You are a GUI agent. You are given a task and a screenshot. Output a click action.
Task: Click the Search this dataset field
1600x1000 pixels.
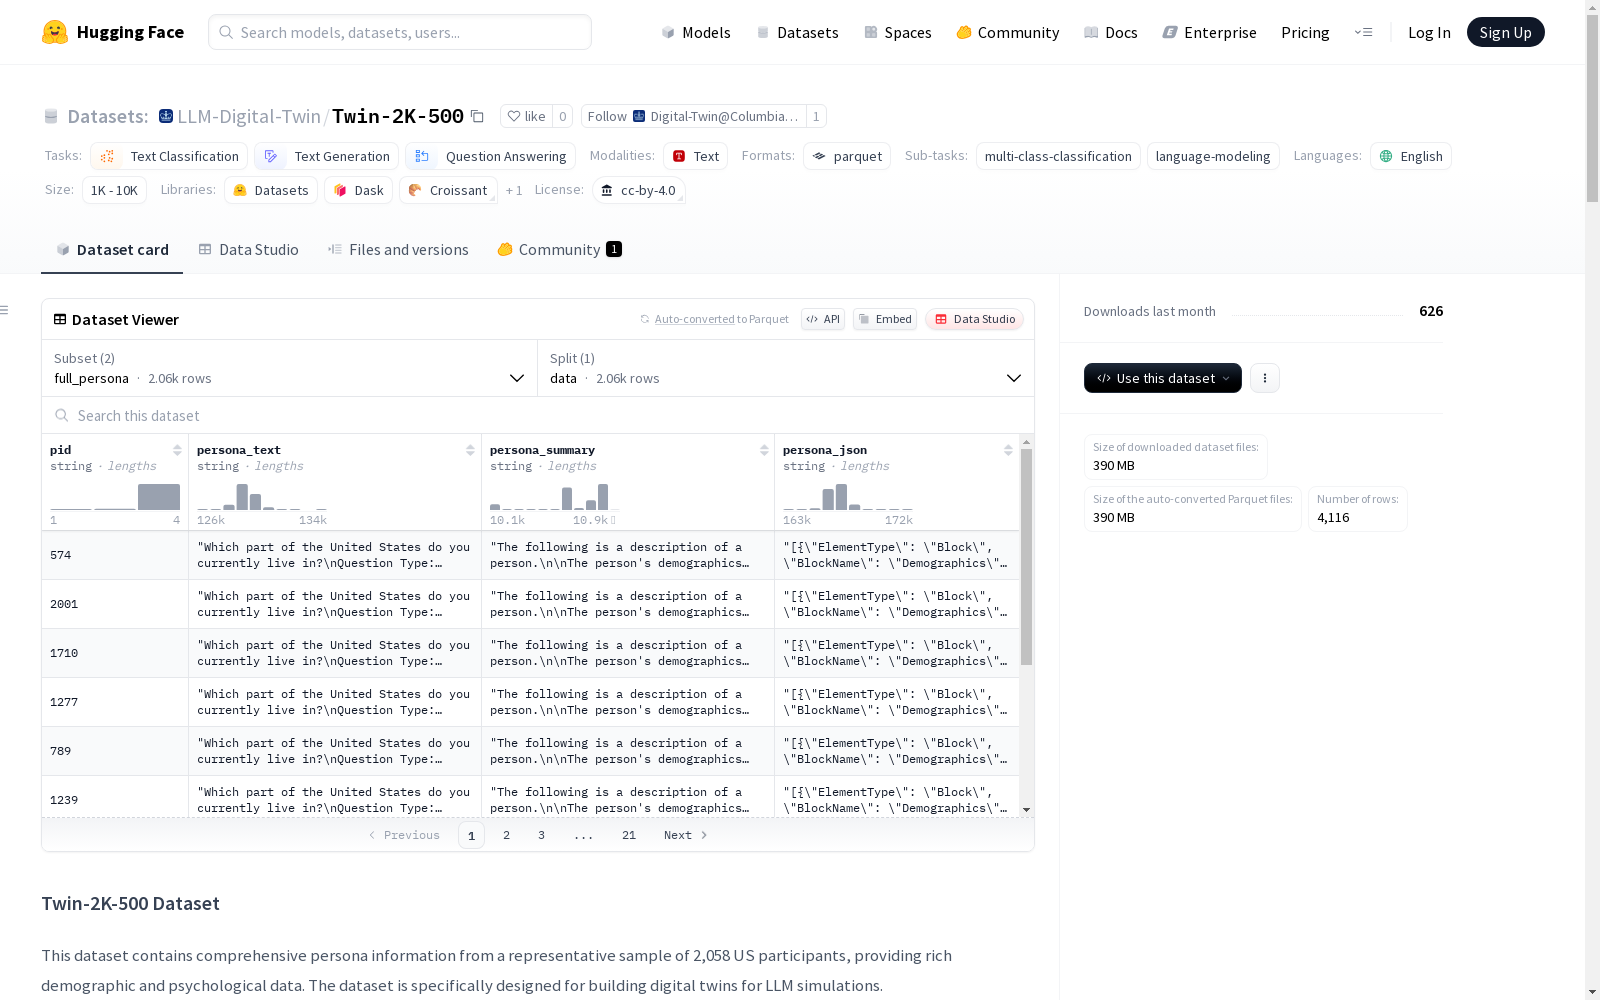point(538,415)
